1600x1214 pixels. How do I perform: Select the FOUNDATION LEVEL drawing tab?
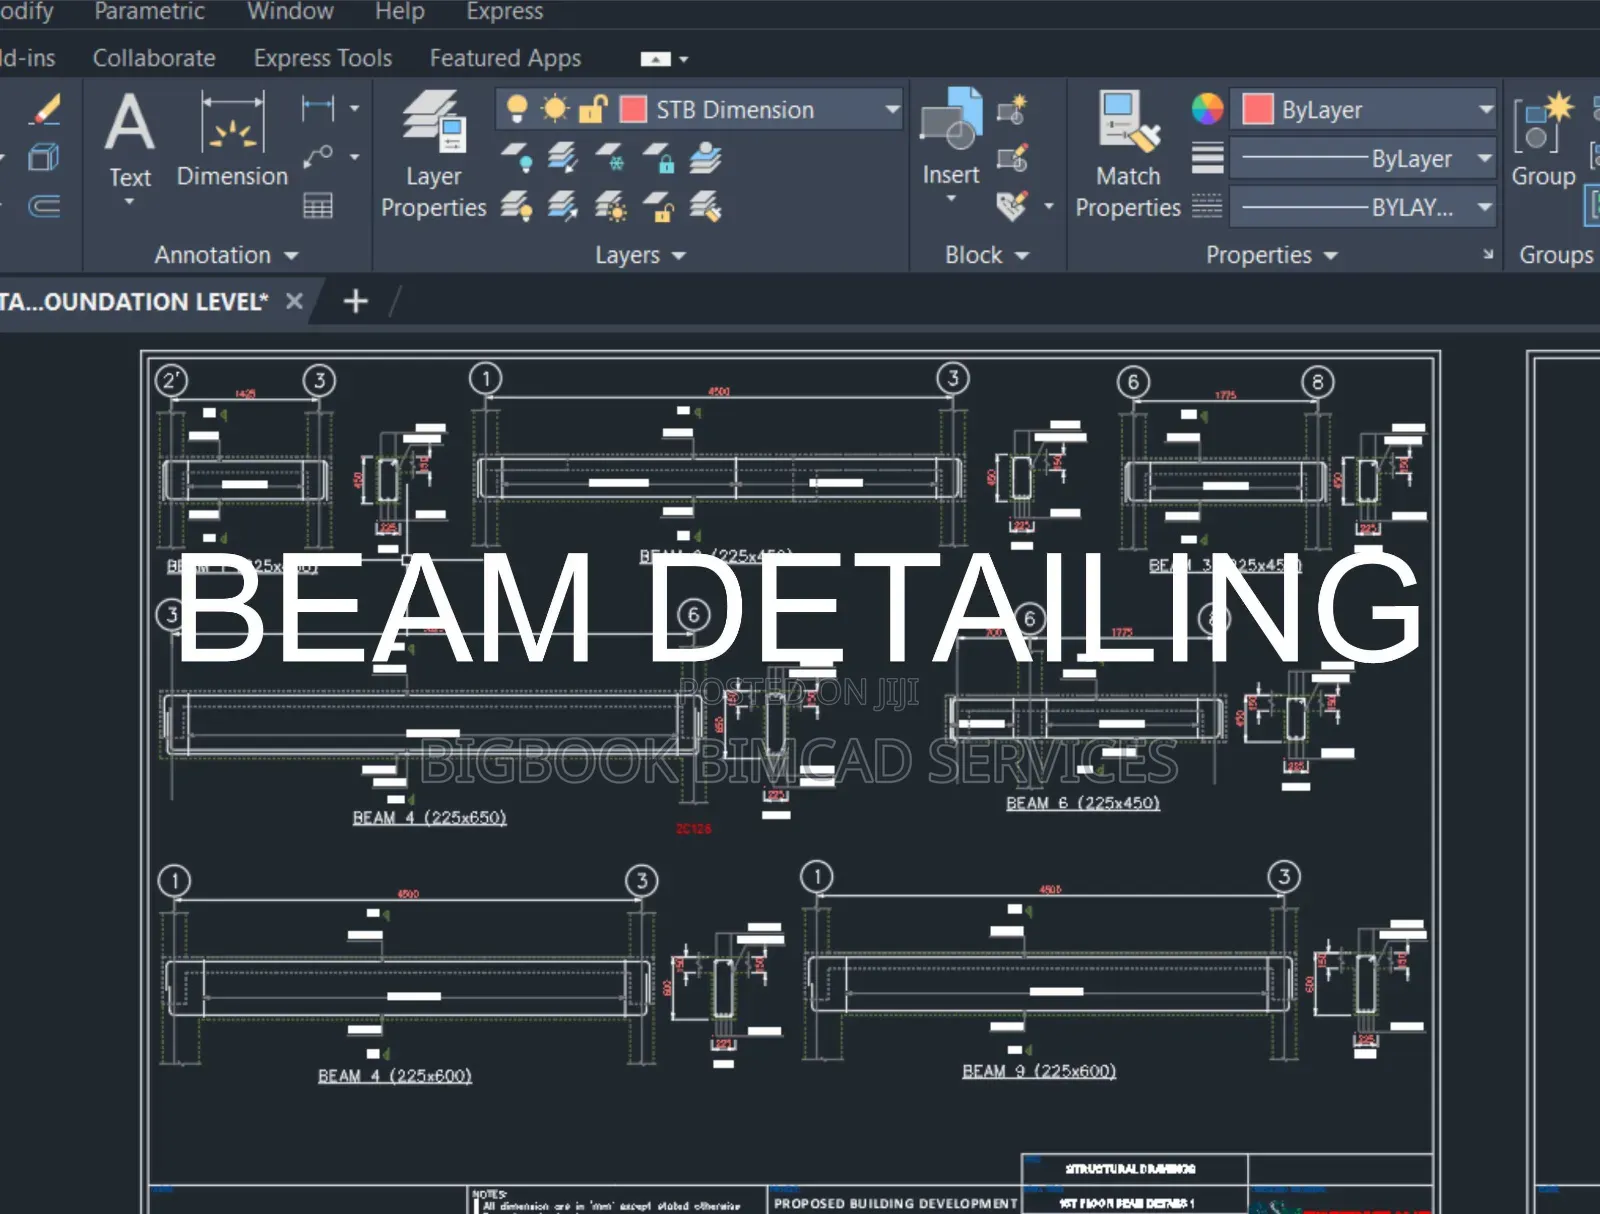click(x=135, y=301)
